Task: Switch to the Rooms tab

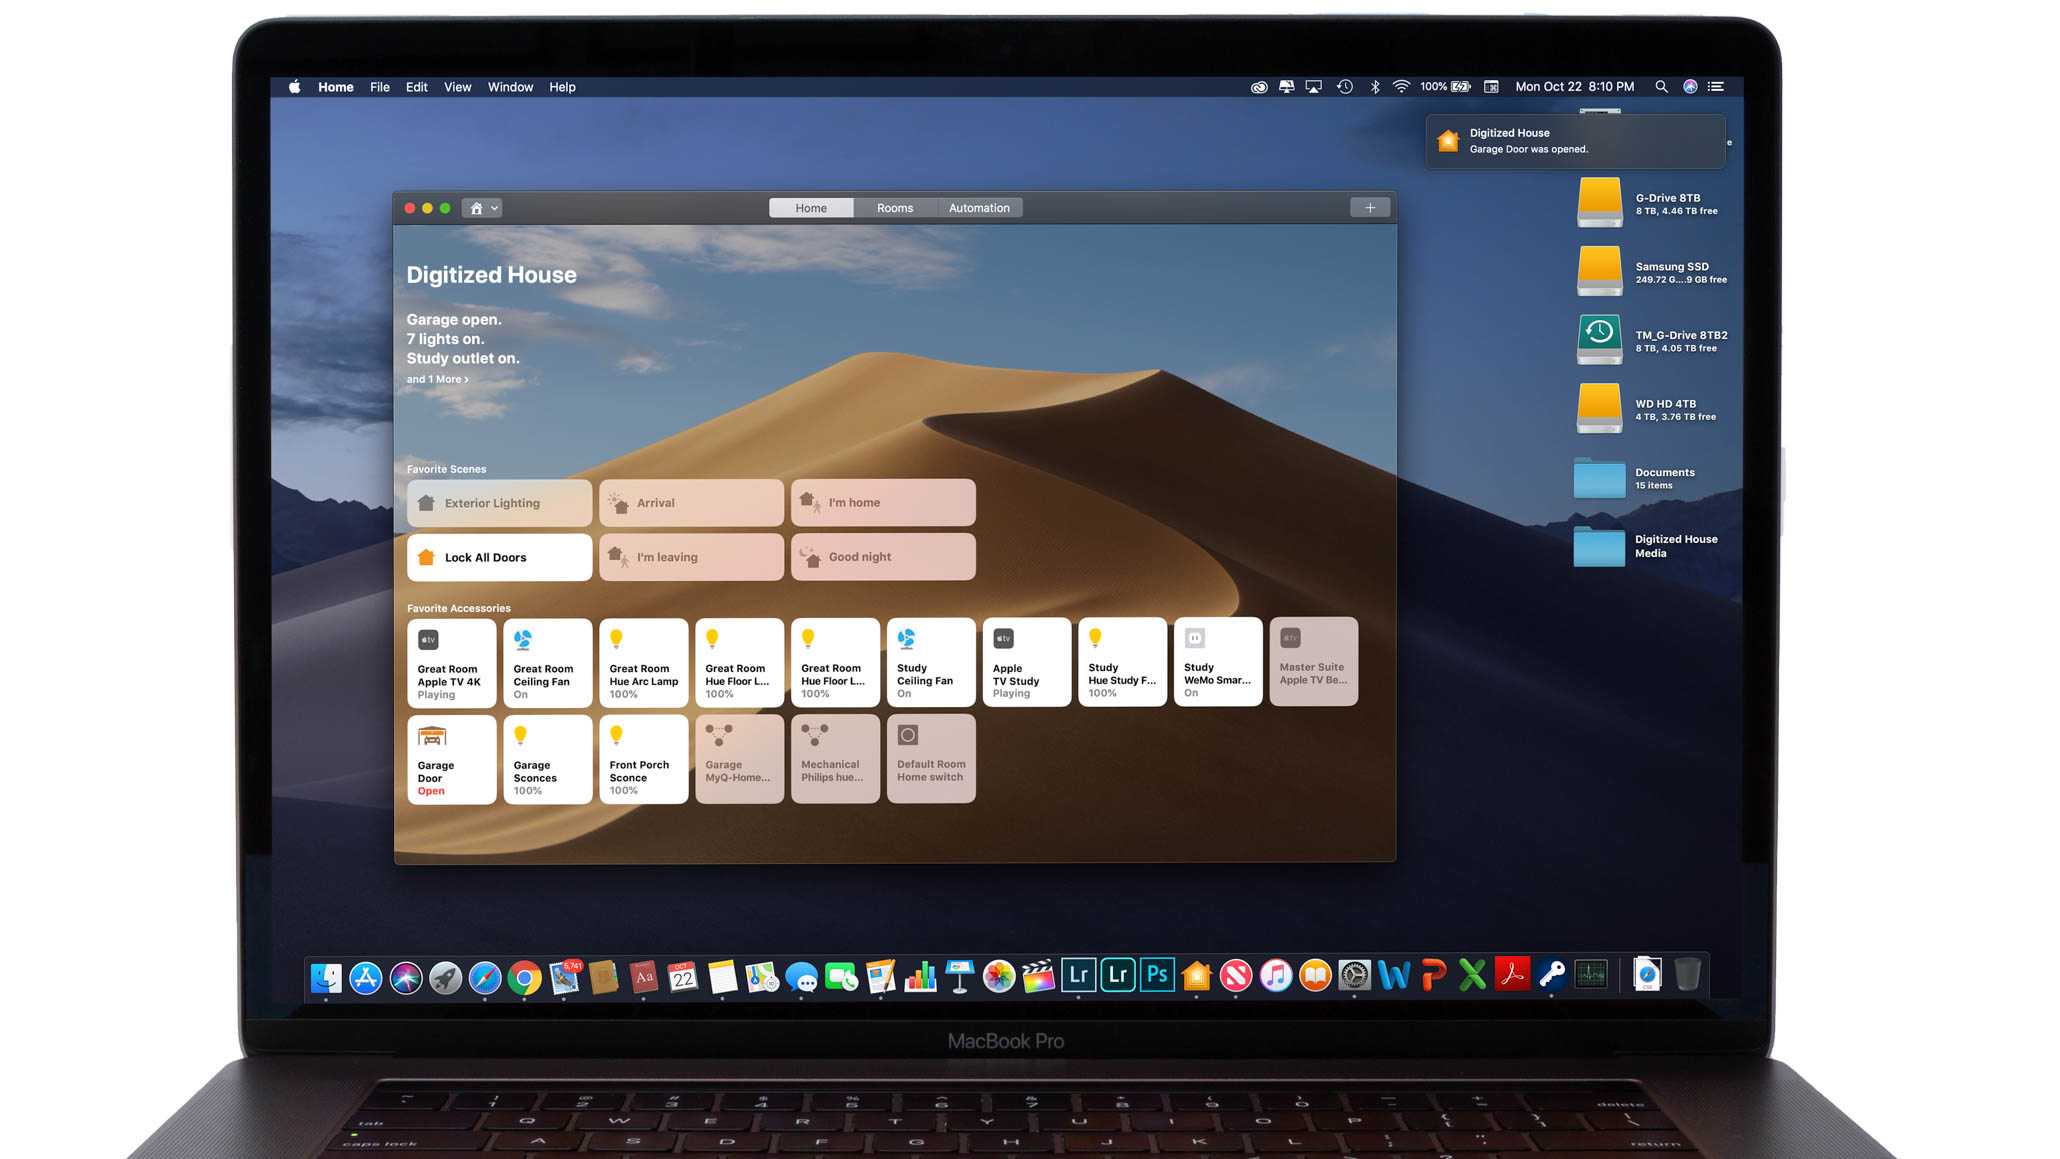Action: tap(893, 208)
